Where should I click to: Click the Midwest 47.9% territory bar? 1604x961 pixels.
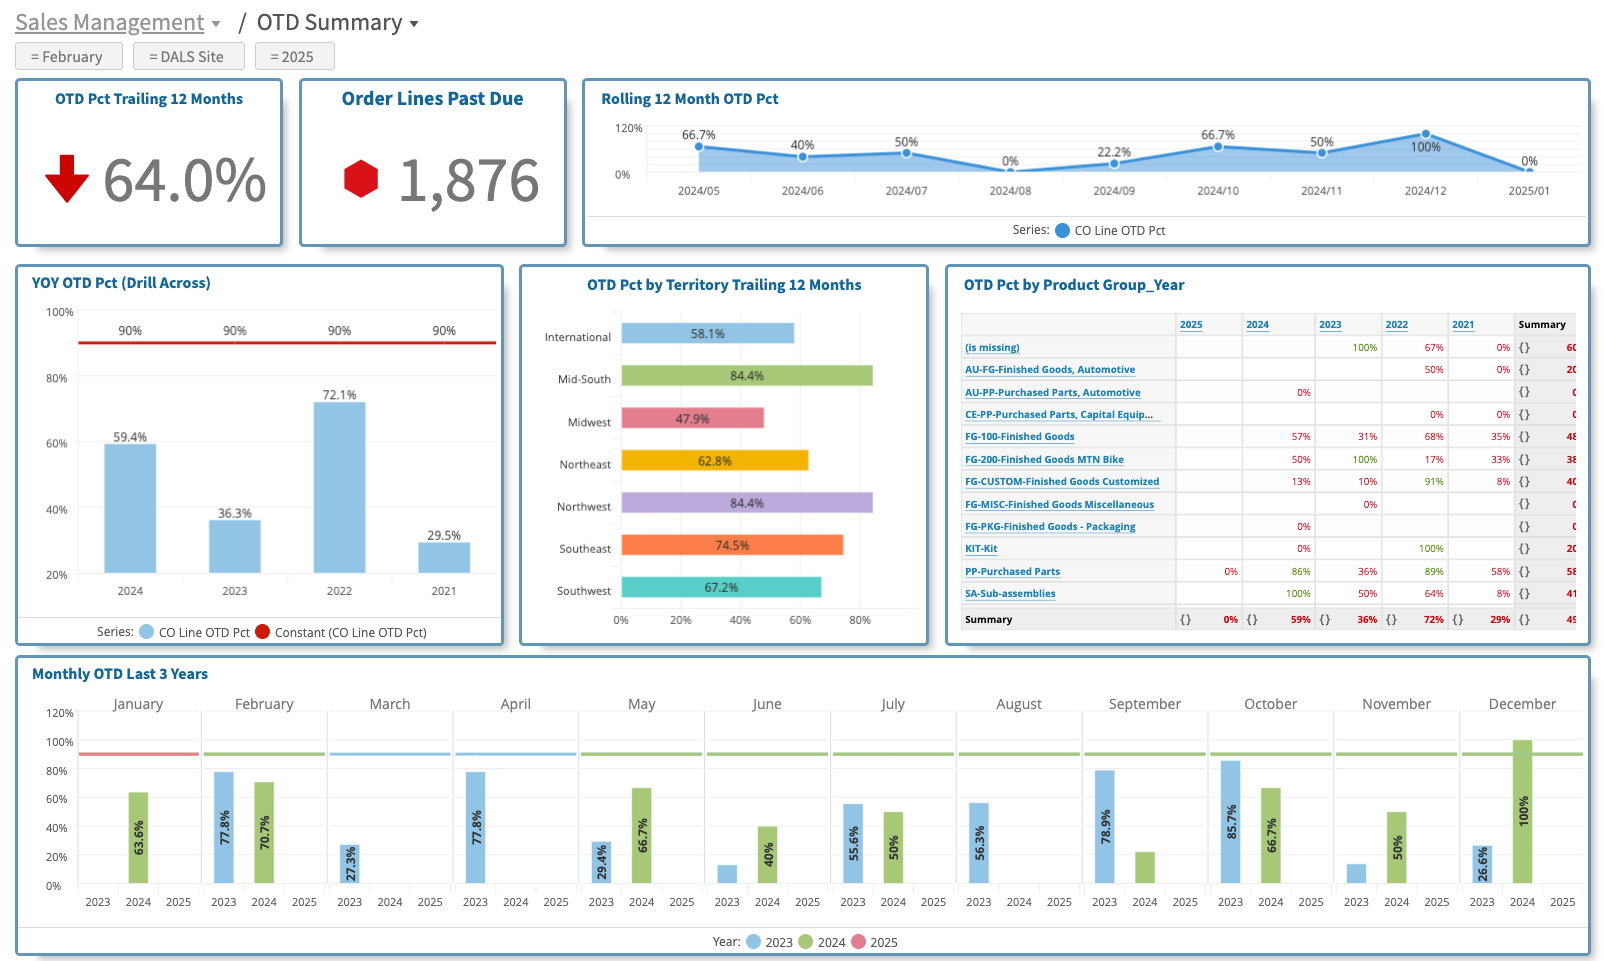(x=692, y=418)
